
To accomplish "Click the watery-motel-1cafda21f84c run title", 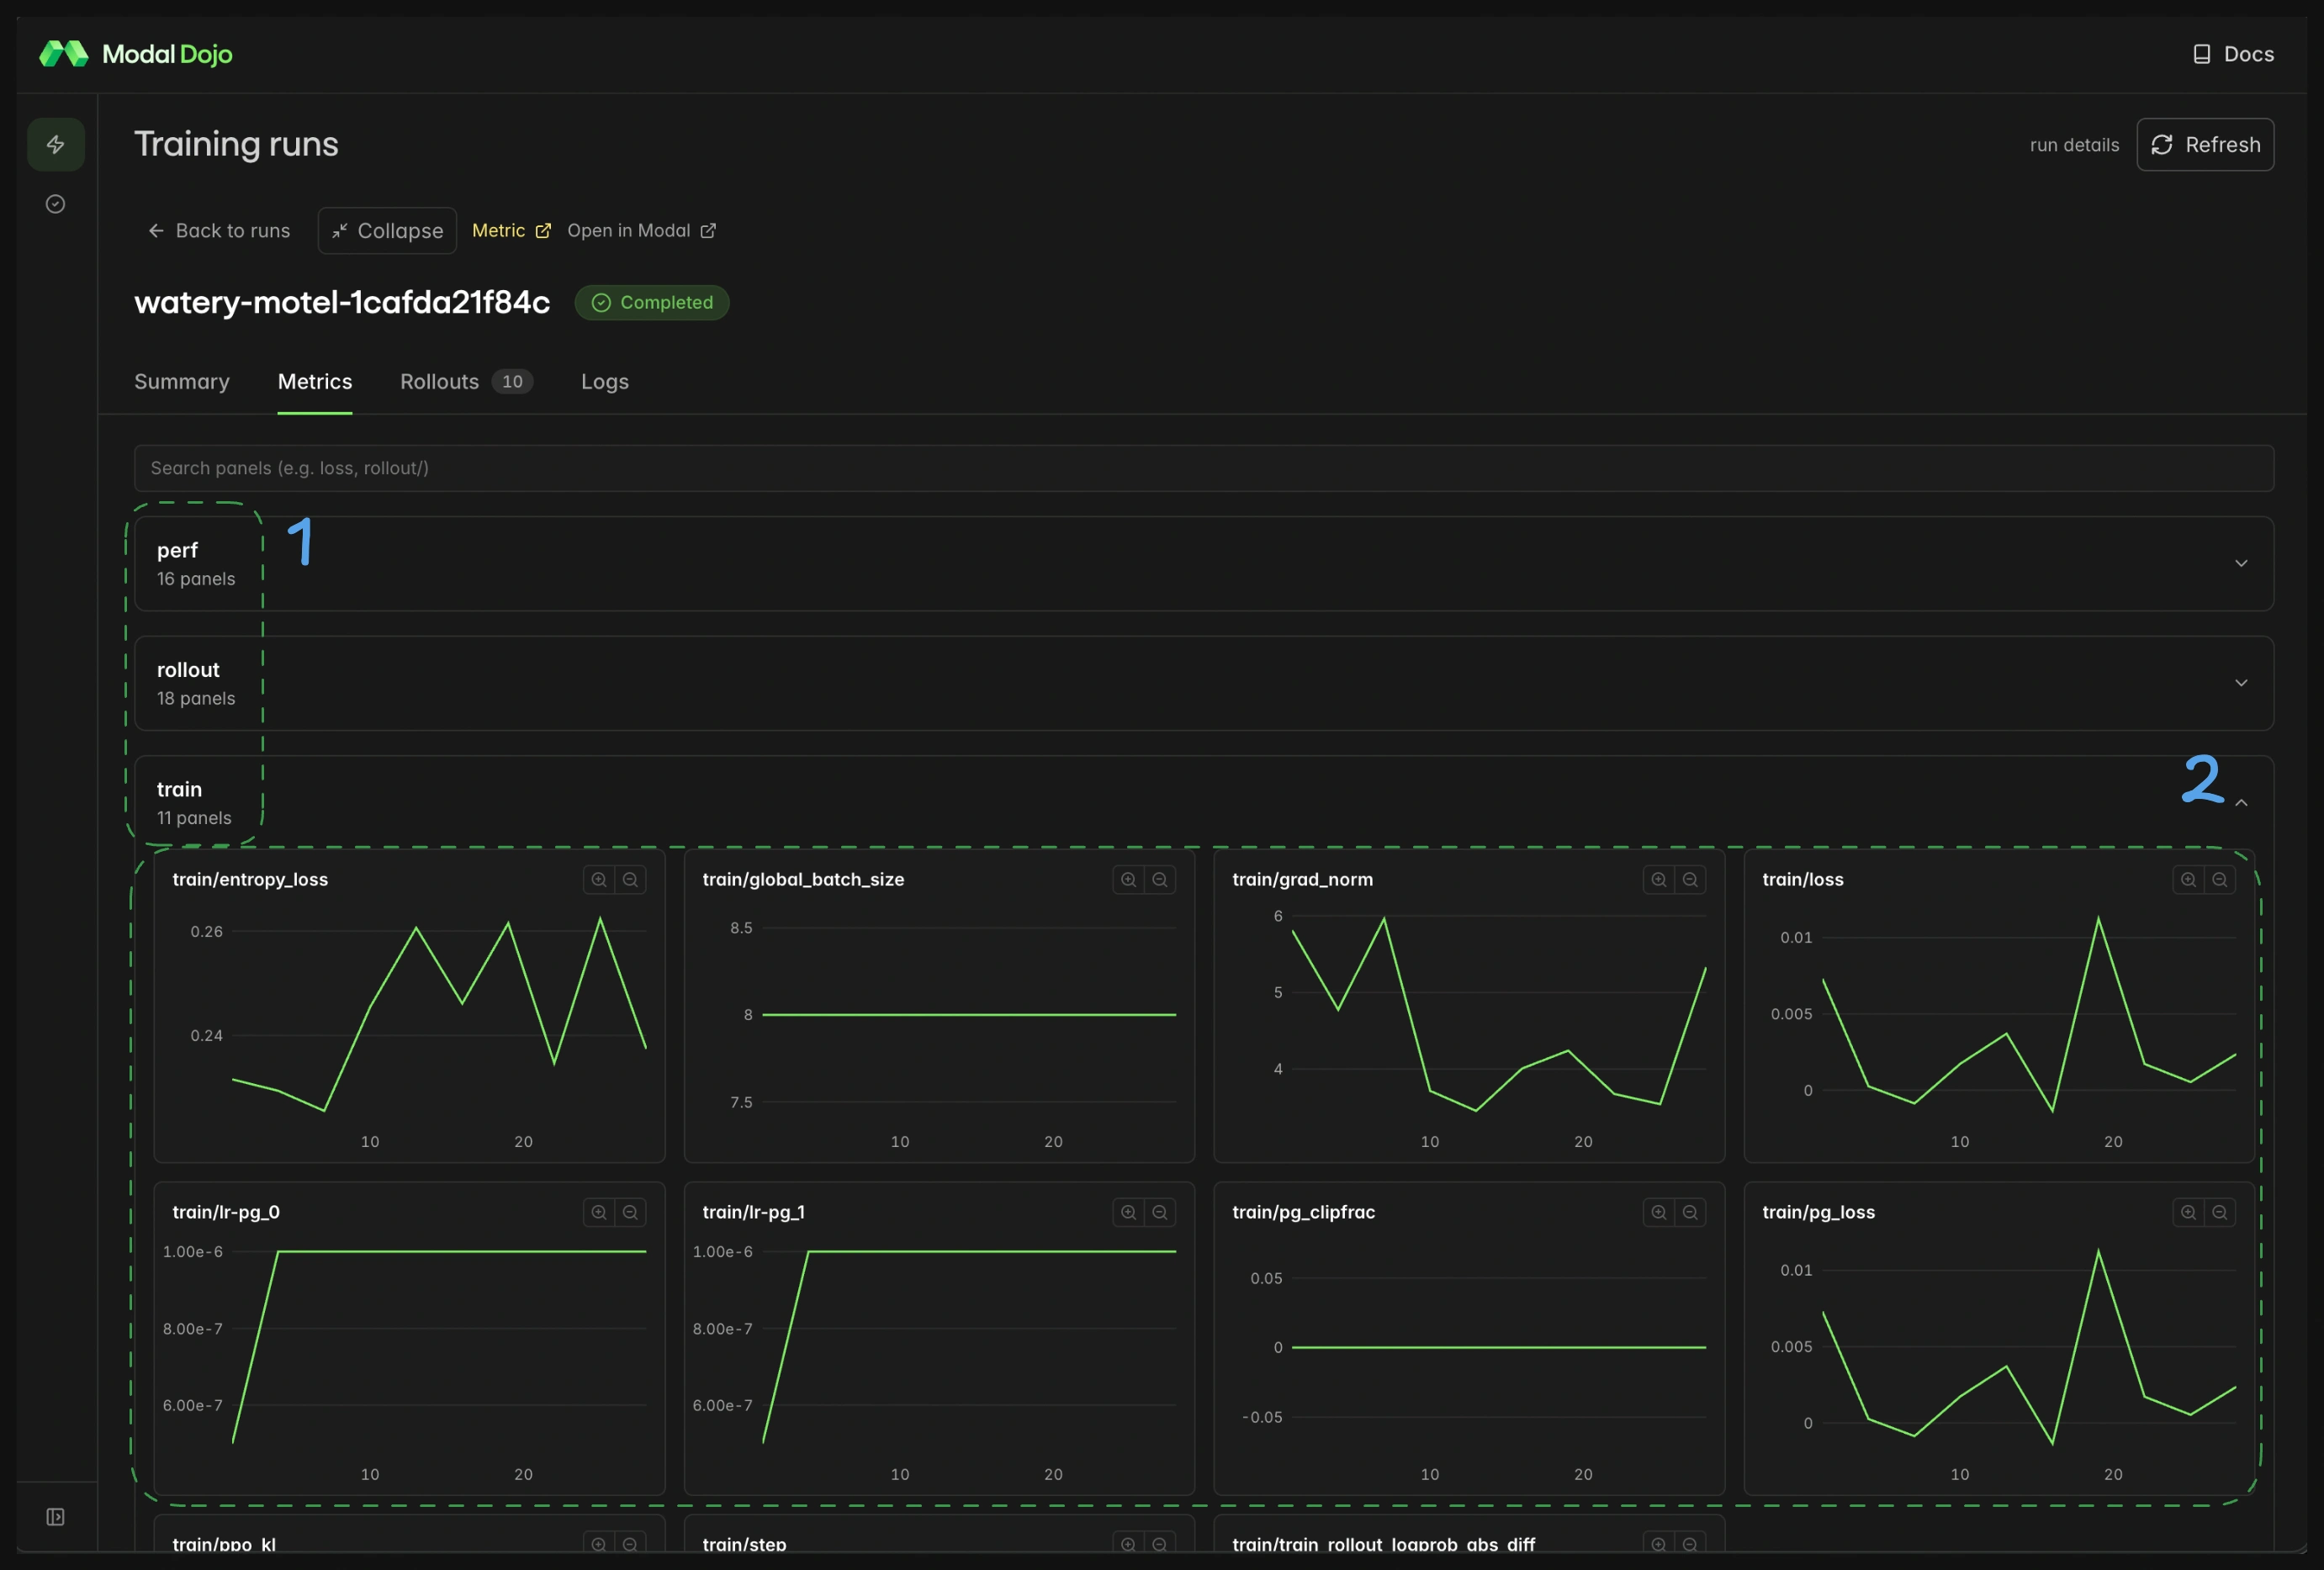I will [342, 302].
